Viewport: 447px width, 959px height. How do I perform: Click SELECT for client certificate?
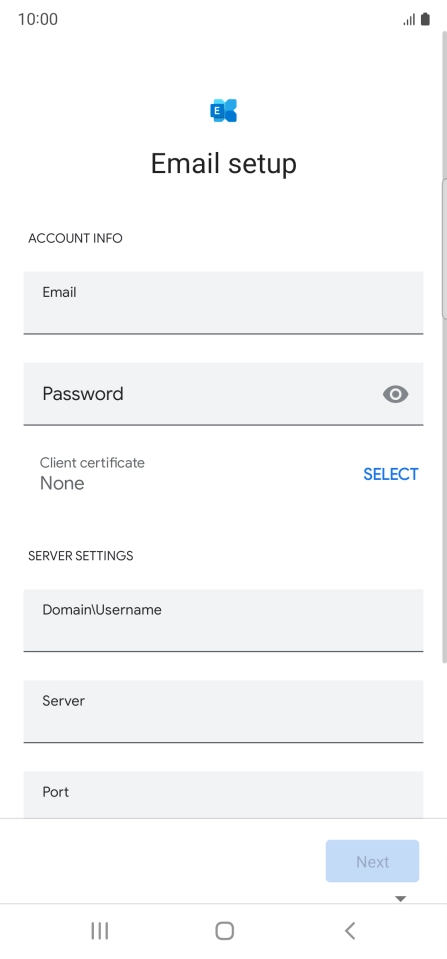(x=391, y=474)
